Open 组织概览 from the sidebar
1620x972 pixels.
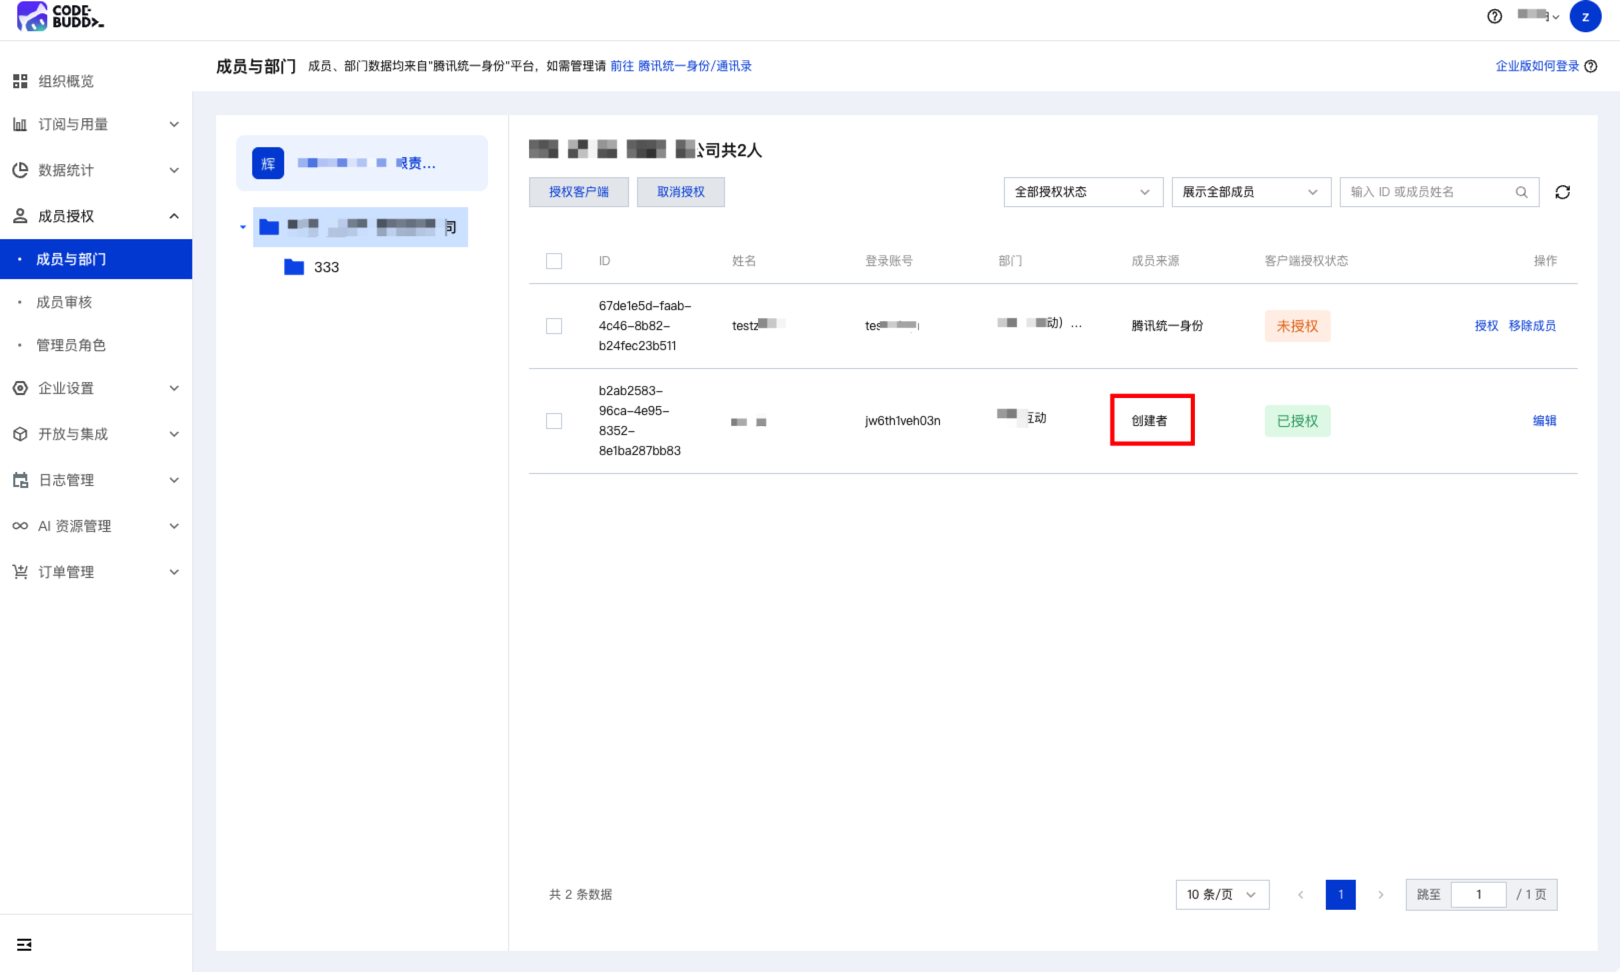[66, 81]
